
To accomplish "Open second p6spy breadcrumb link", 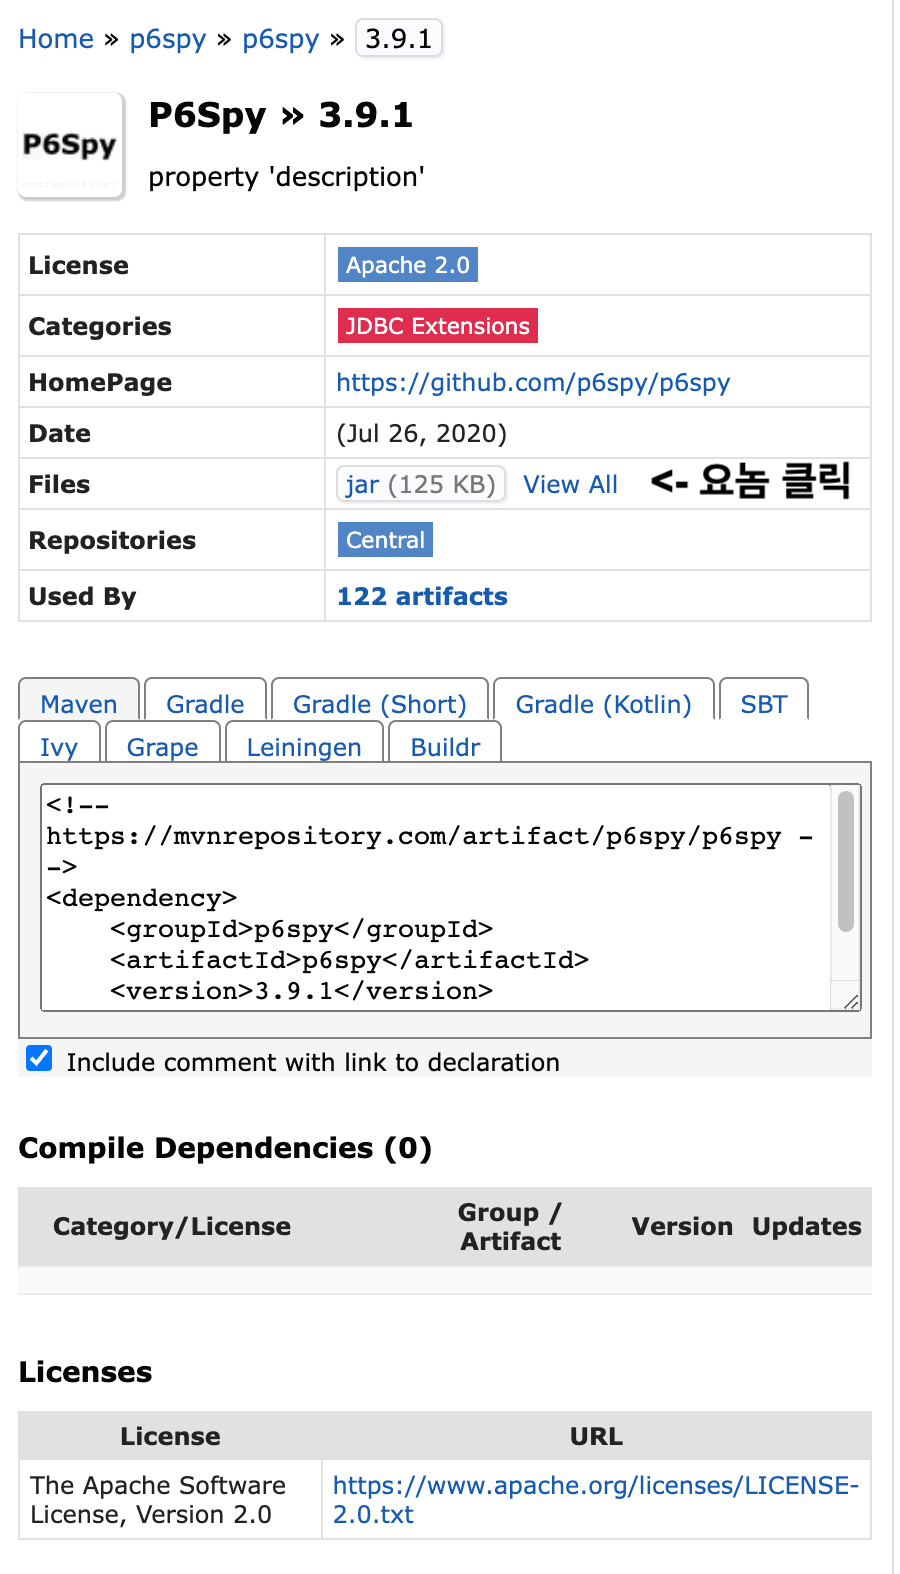I will pyautogui.click(x=281, y=39).
